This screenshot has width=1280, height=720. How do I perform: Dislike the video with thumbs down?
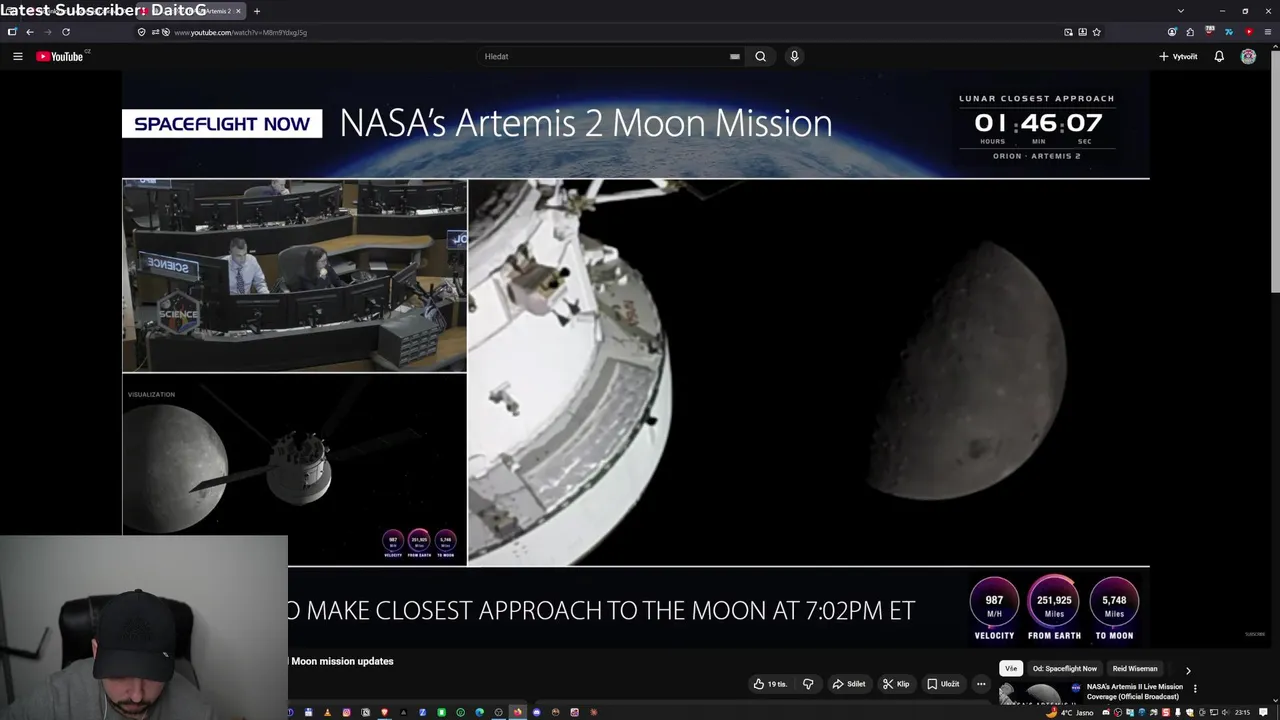point(808,684)
